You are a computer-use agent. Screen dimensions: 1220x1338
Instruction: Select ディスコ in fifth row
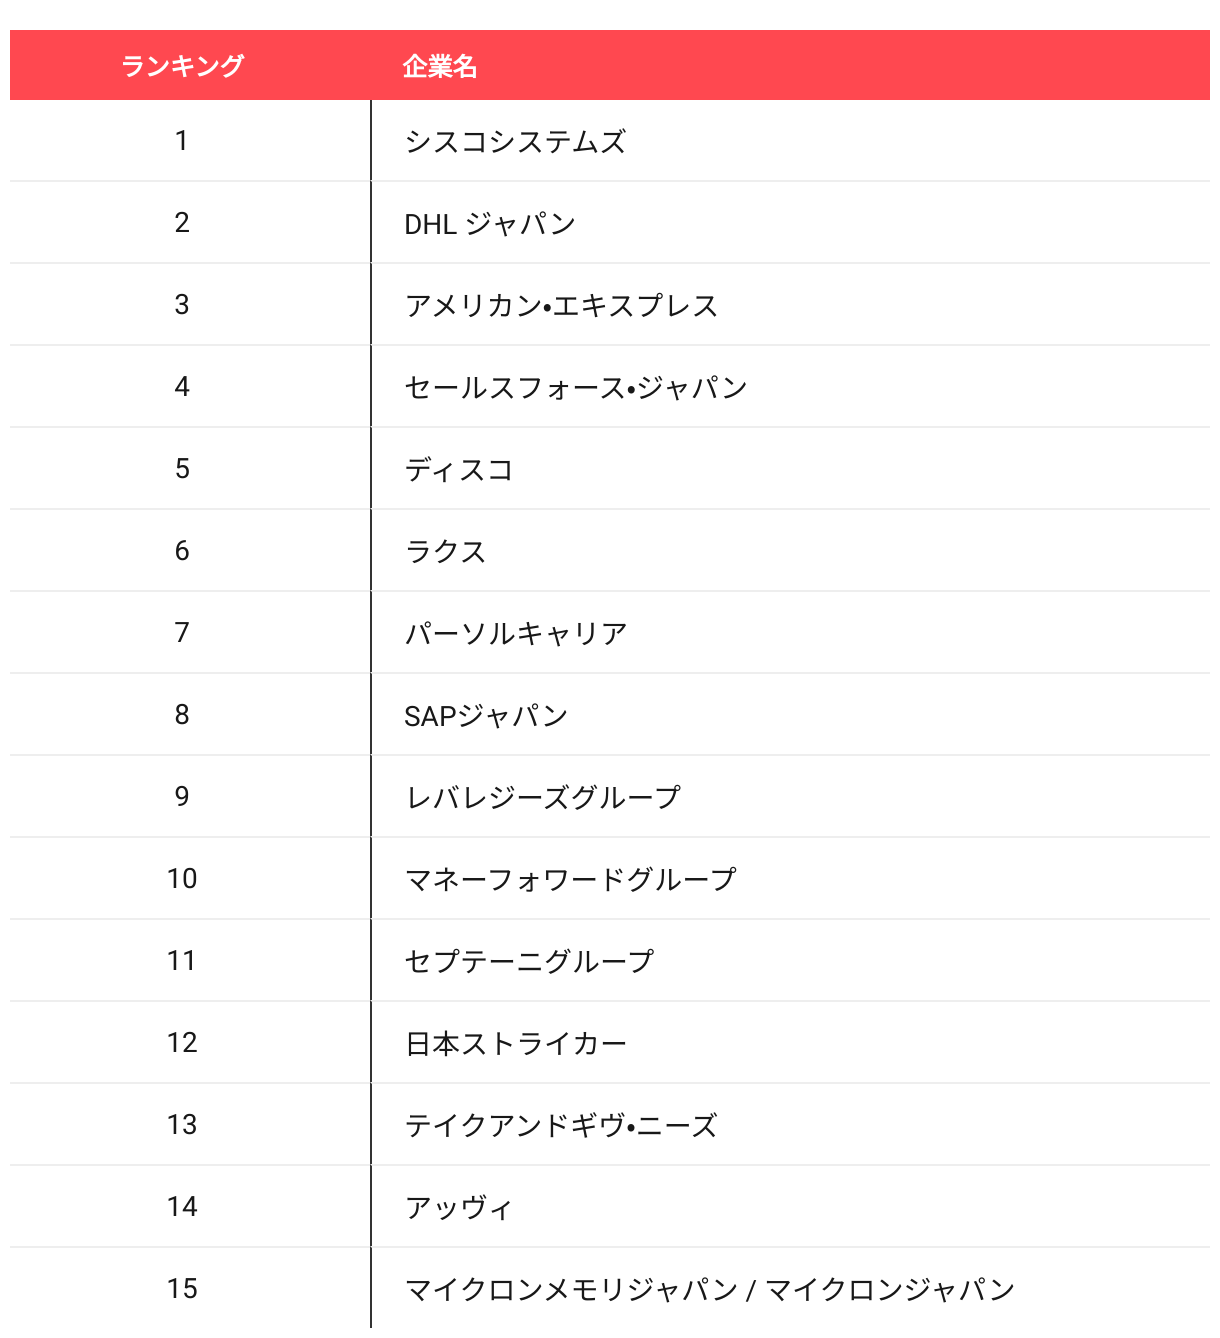(459, 470)
